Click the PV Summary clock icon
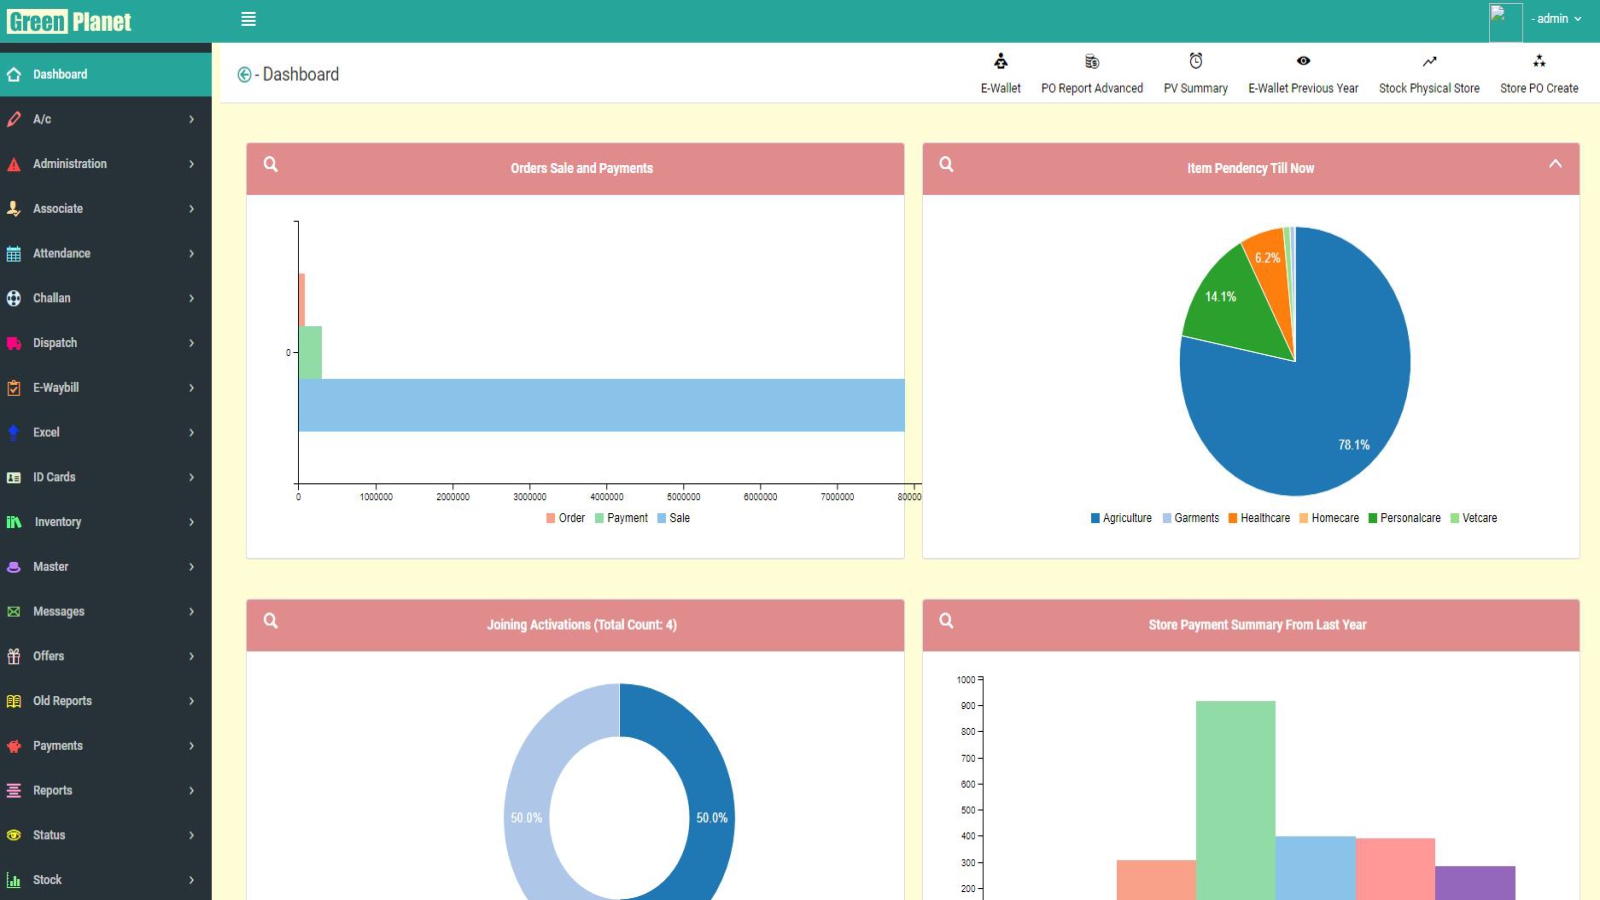This screenshot has height=900, width=1600. coord(1195,61)
